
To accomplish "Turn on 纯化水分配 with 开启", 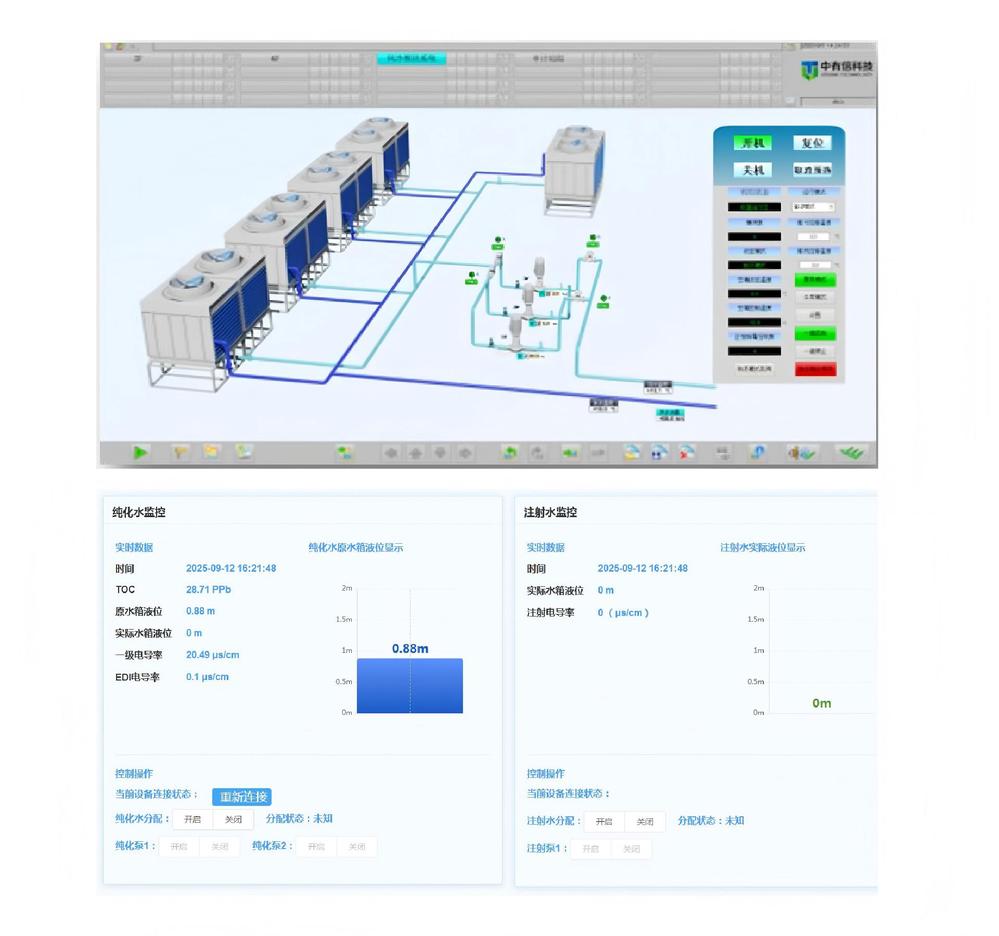I will [192, 820].
